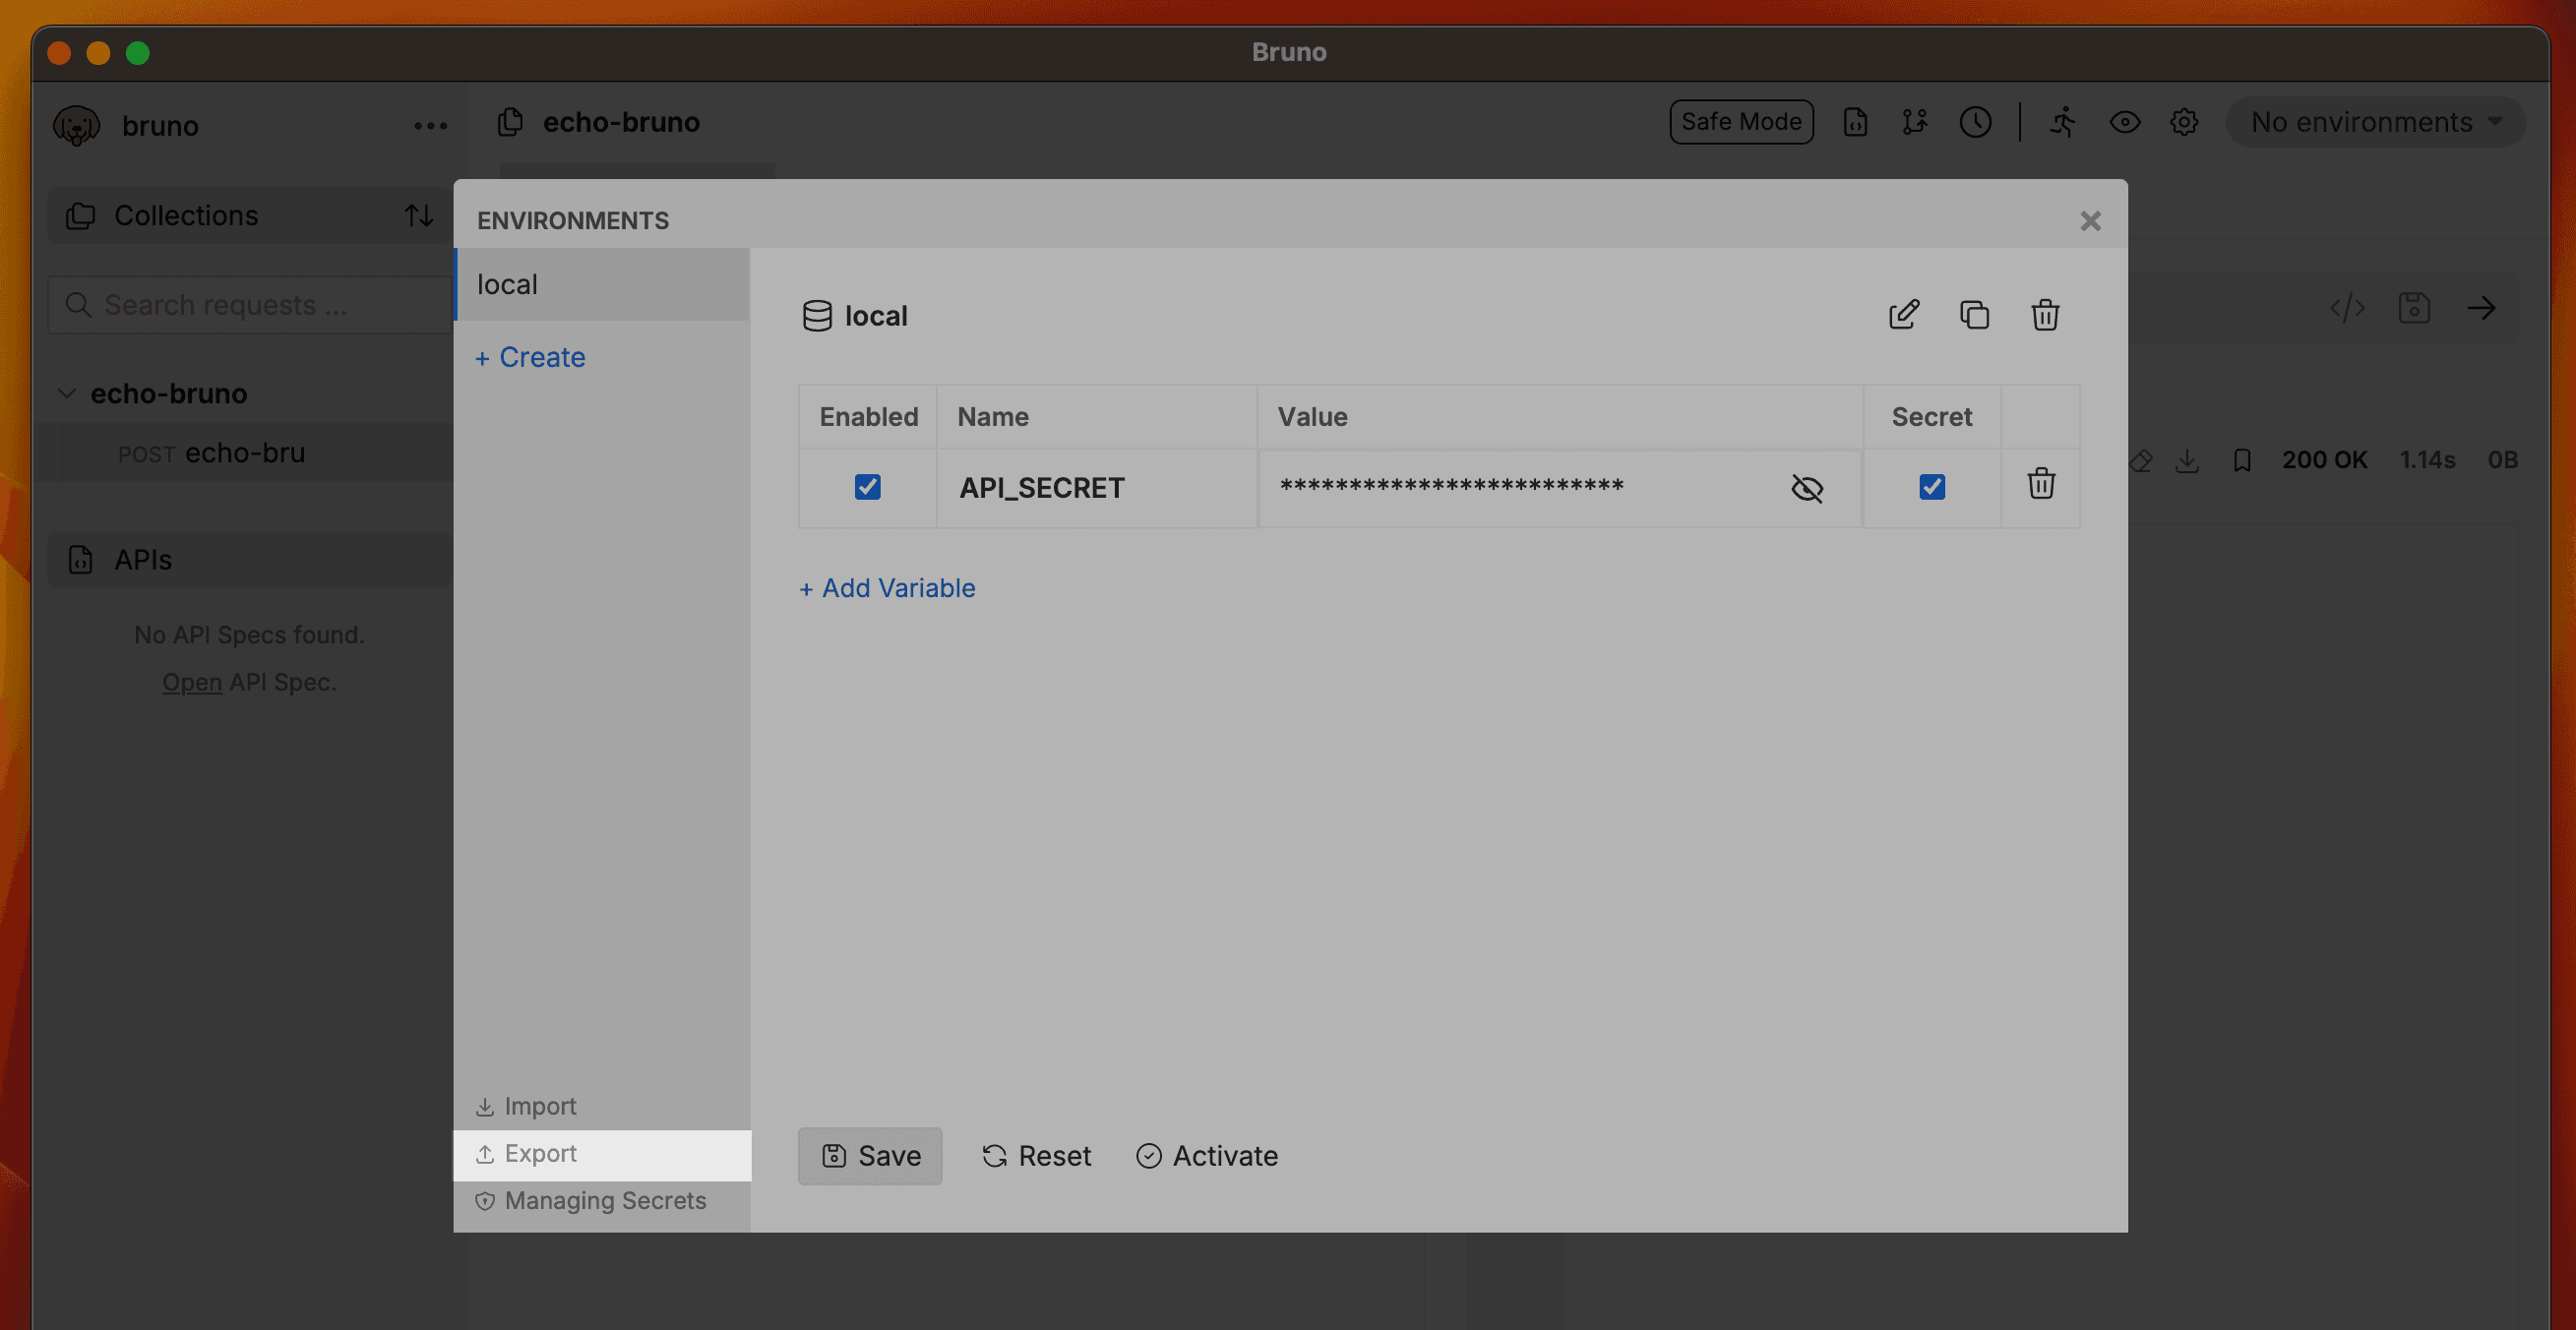
Task: Open the edit icon to rename the local environment
Action: click(1904, 314)
